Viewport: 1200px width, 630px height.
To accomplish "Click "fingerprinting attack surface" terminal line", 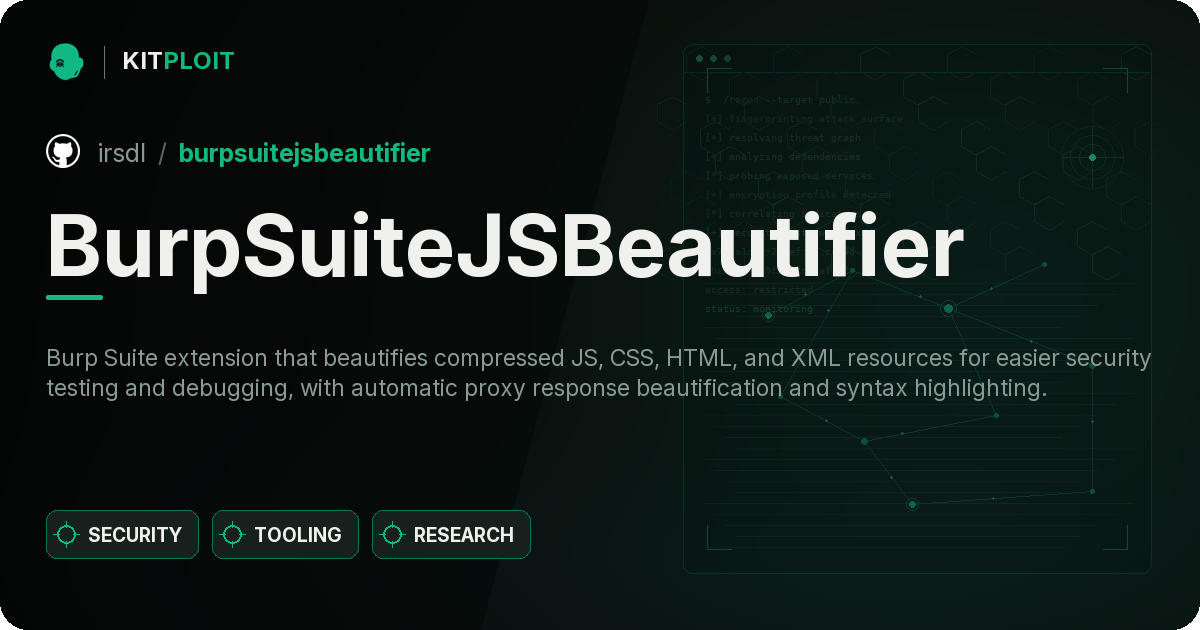I will tap(803, 119).
